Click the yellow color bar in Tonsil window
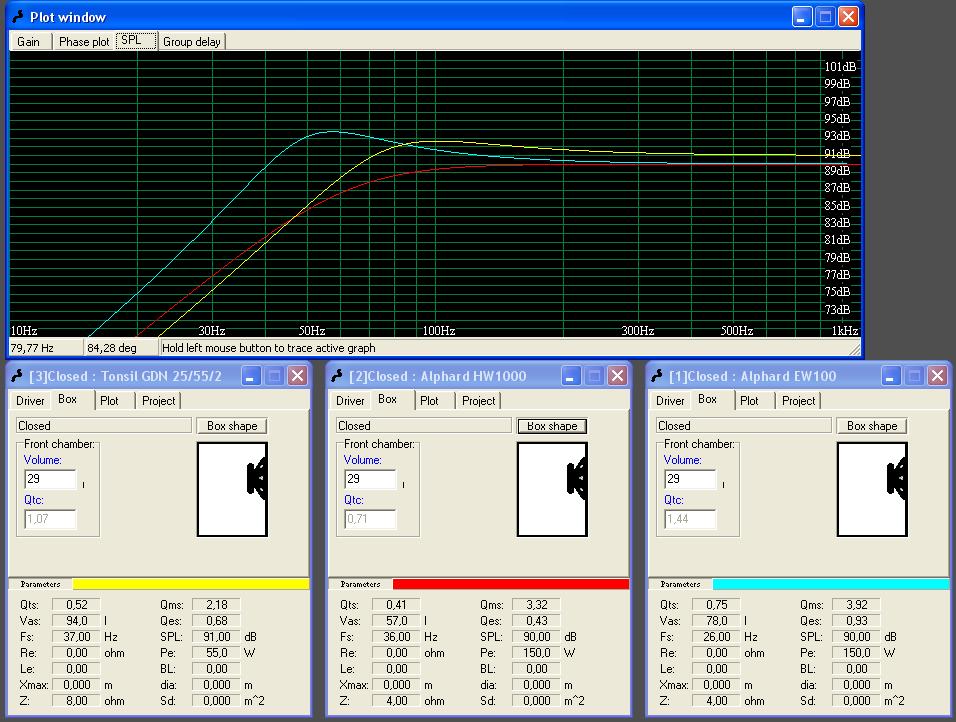956x722 pixels. 190,584
